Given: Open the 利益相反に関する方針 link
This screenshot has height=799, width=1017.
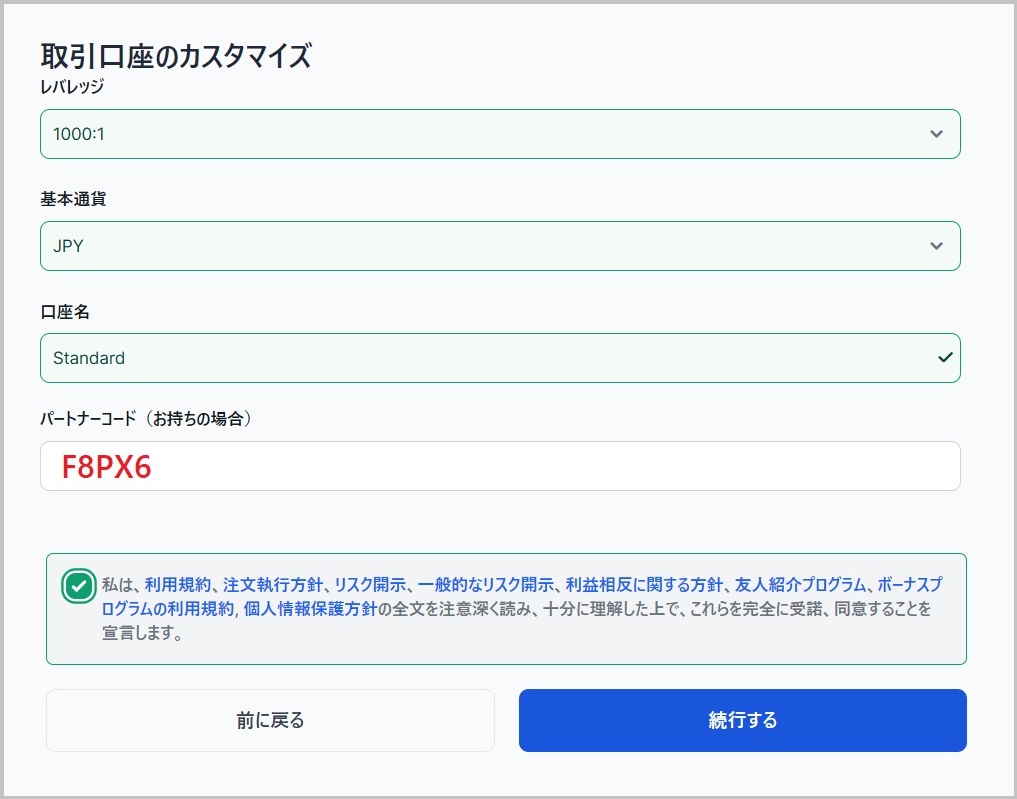Looking at the screenshot, I should click(x=643, y=585).
